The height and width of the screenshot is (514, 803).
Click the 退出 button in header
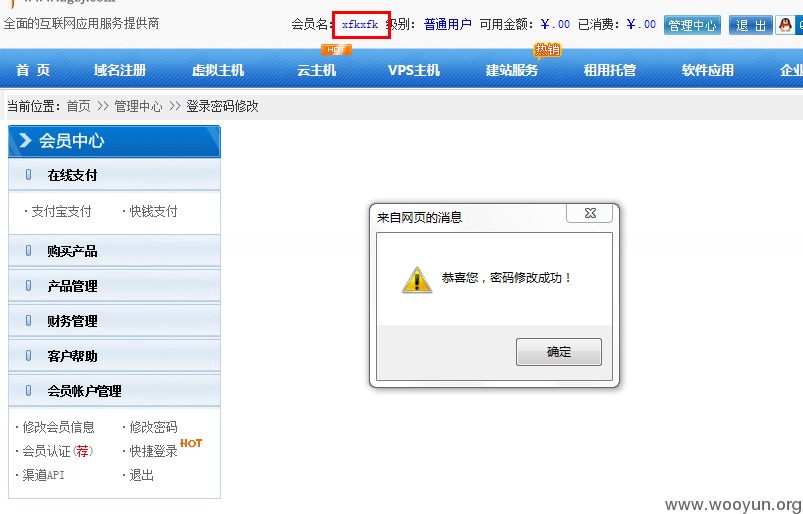click(751, 25)
